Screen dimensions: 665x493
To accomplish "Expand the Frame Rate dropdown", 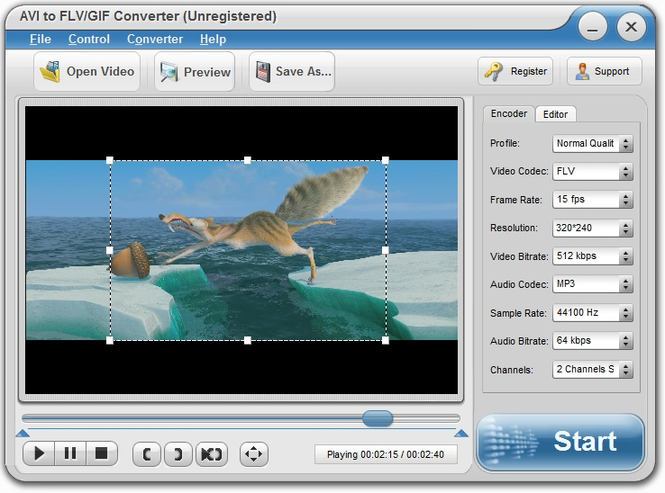I will tap(626, 199).
